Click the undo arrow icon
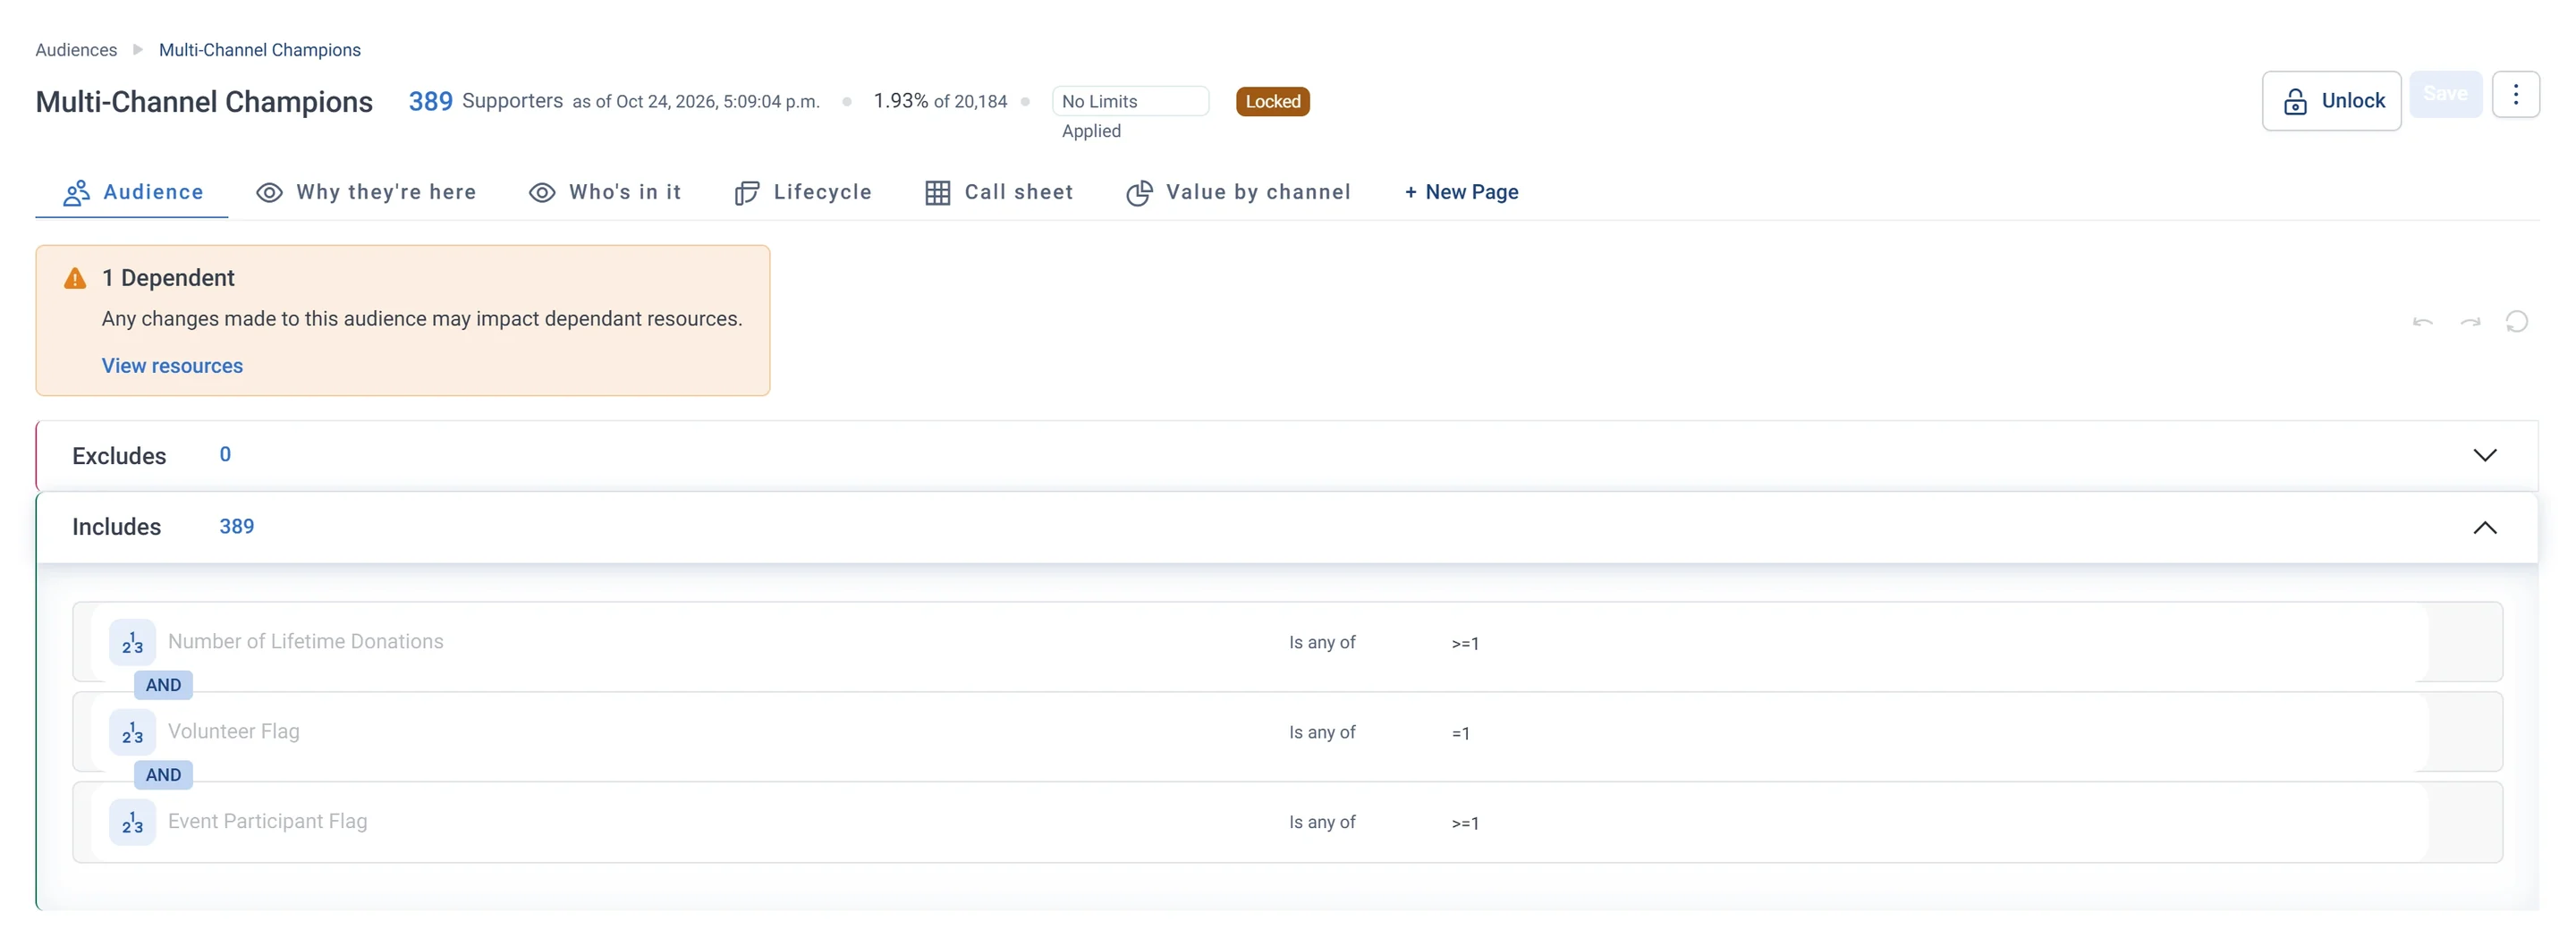Viewport: 2576px width, 946px height. pos(2422,322)
